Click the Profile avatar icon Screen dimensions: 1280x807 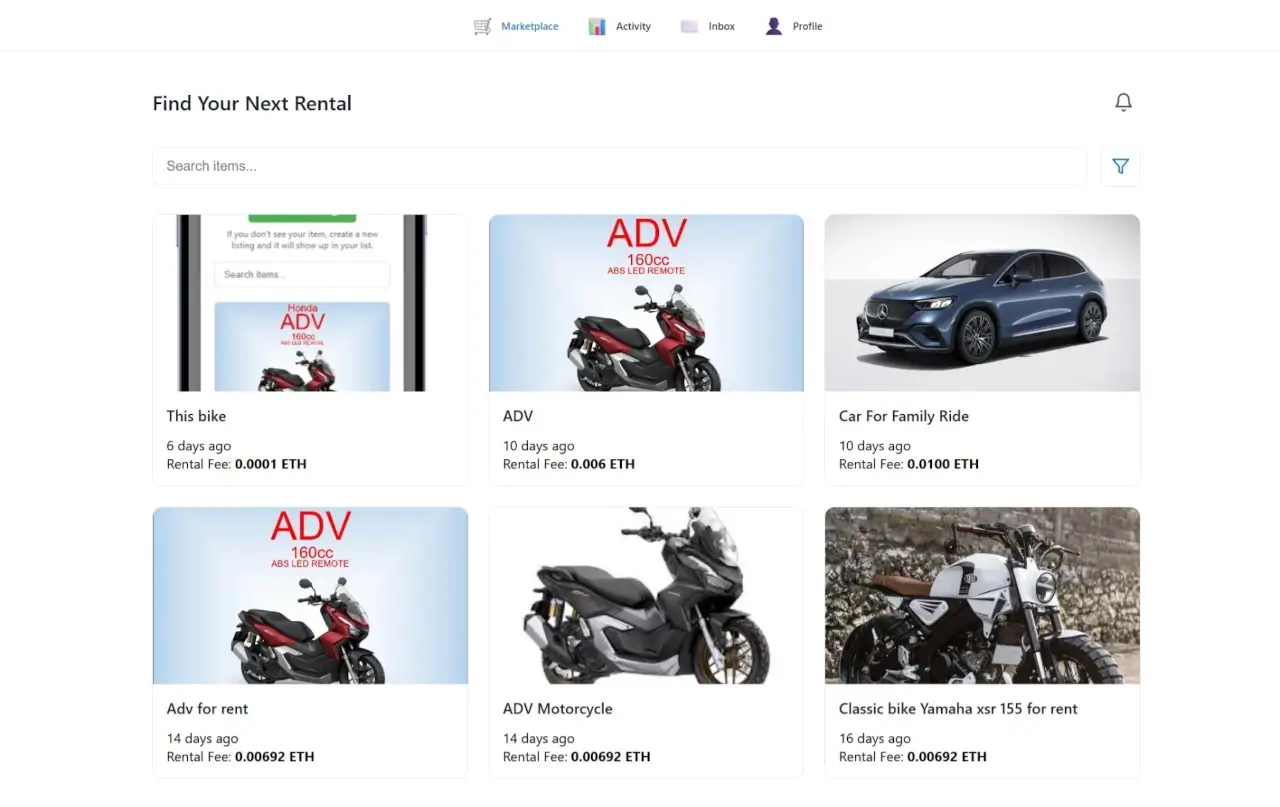pyautogui.click(x=774, y=27)
